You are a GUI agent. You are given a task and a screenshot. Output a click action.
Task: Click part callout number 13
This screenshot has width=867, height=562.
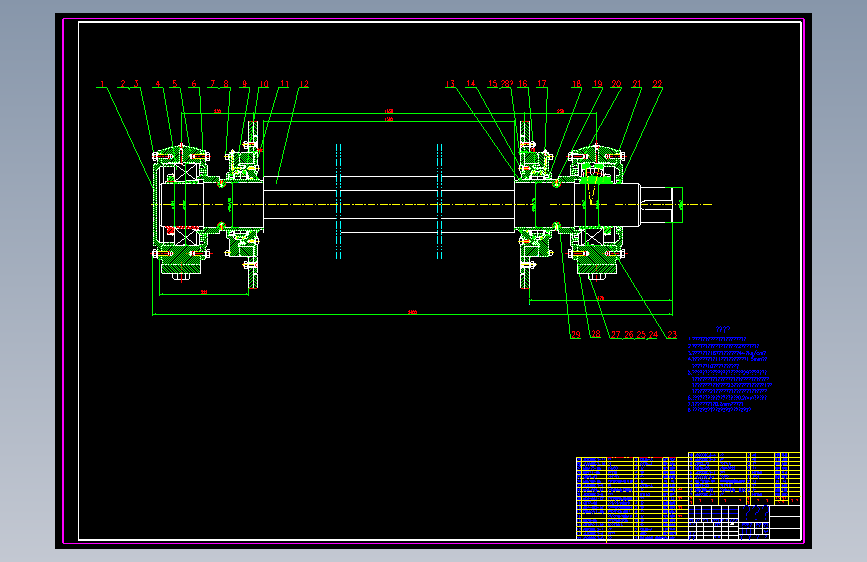450,84
